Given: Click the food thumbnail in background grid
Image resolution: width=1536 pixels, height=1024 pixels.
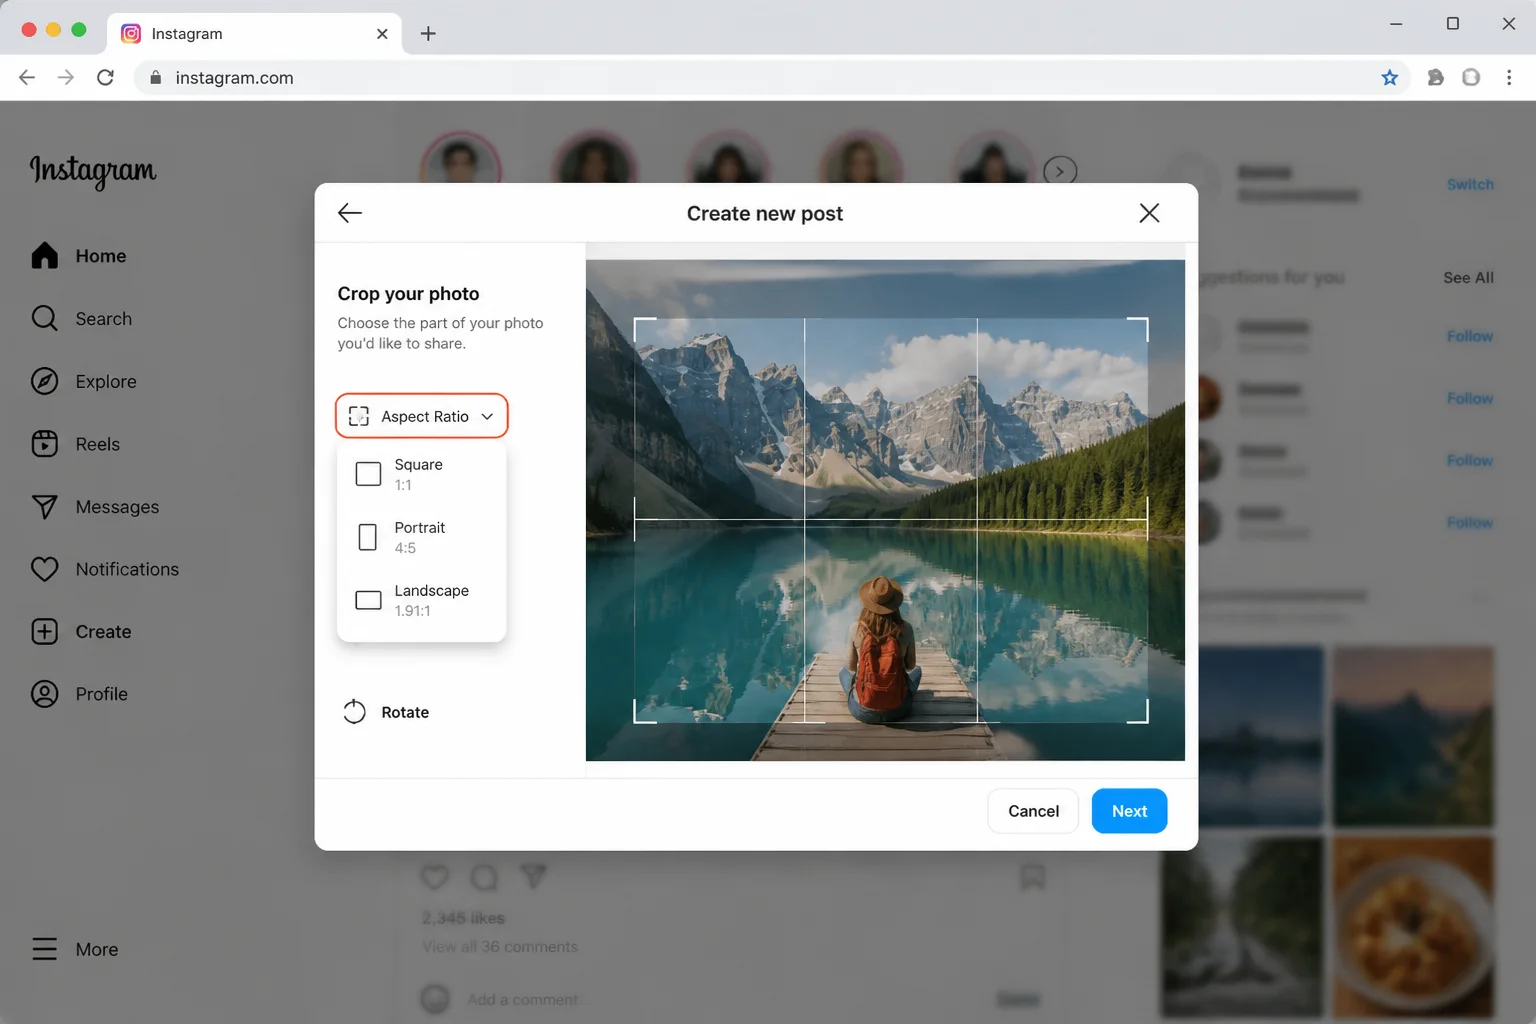Looking at the screenshot, I should point(1413,926).
